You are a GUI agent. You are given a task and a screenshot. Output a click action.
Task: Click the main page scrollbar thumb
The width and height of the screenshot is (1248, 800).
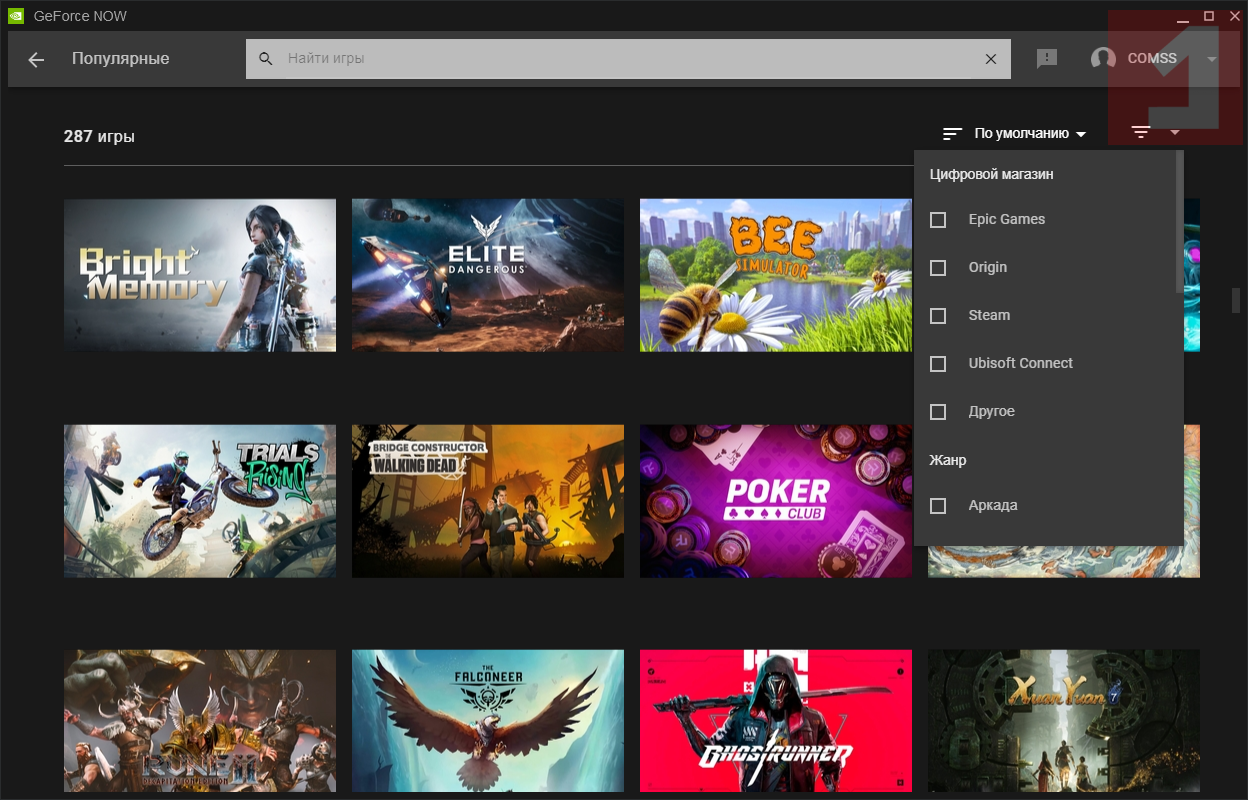point(1236,300)
